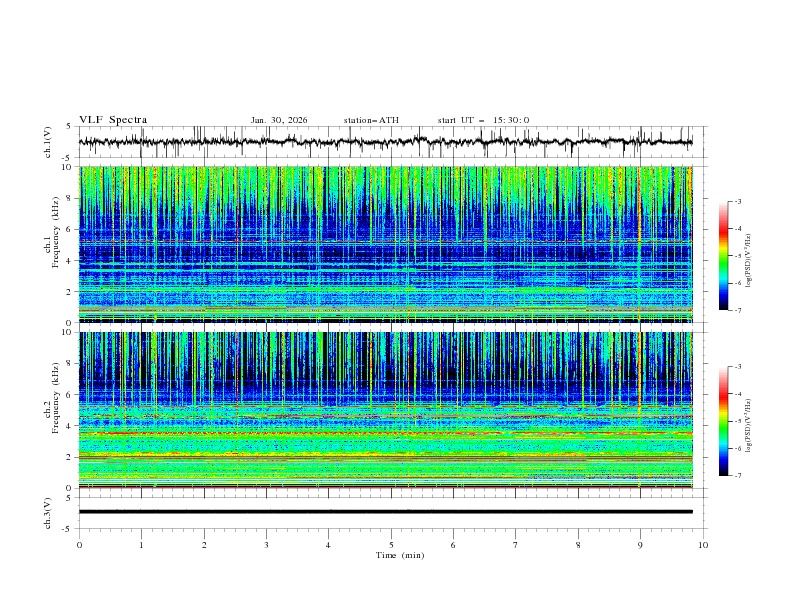
Task: Click the 'ch.1(V)' waveform axis label
Action: coord(48,142)
